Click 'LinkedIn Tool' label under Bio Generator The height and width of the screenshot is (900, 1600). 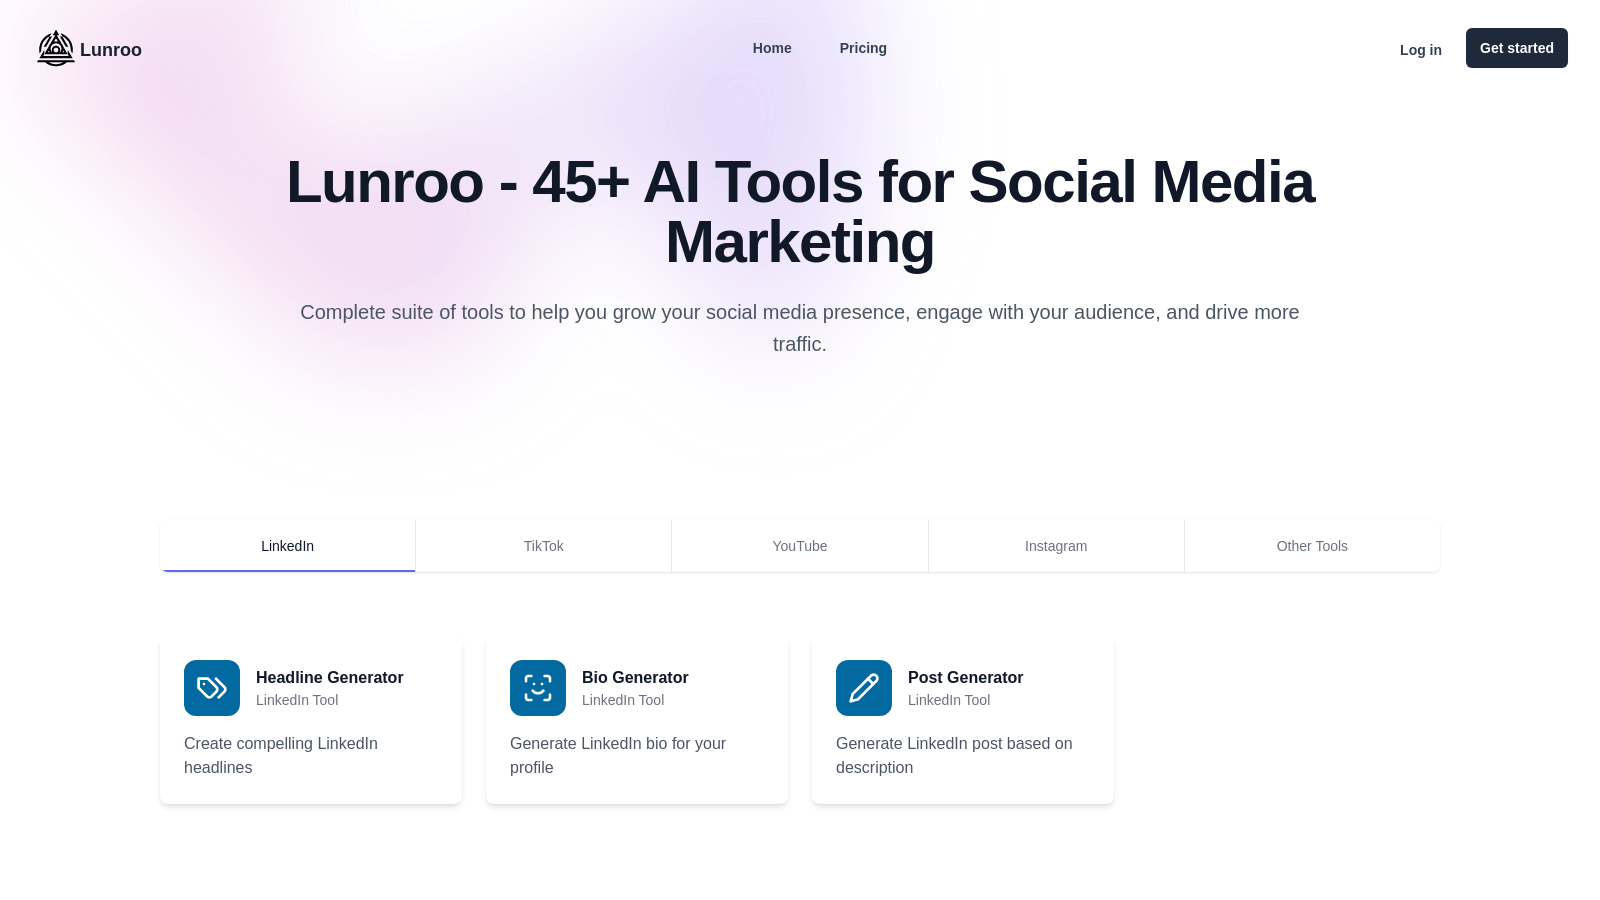(x=623, y=700)
